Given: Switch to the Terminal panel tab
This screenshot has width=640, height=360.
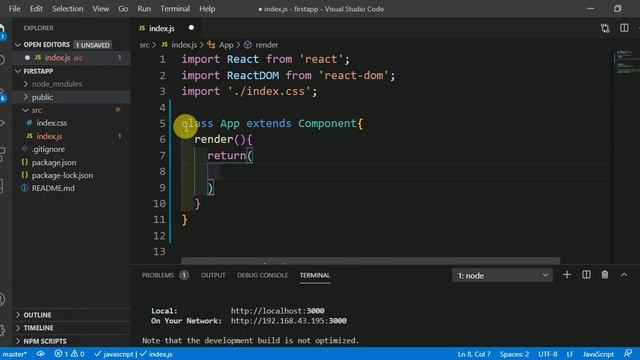Looking at the screenshot, I should click(315, 275).
